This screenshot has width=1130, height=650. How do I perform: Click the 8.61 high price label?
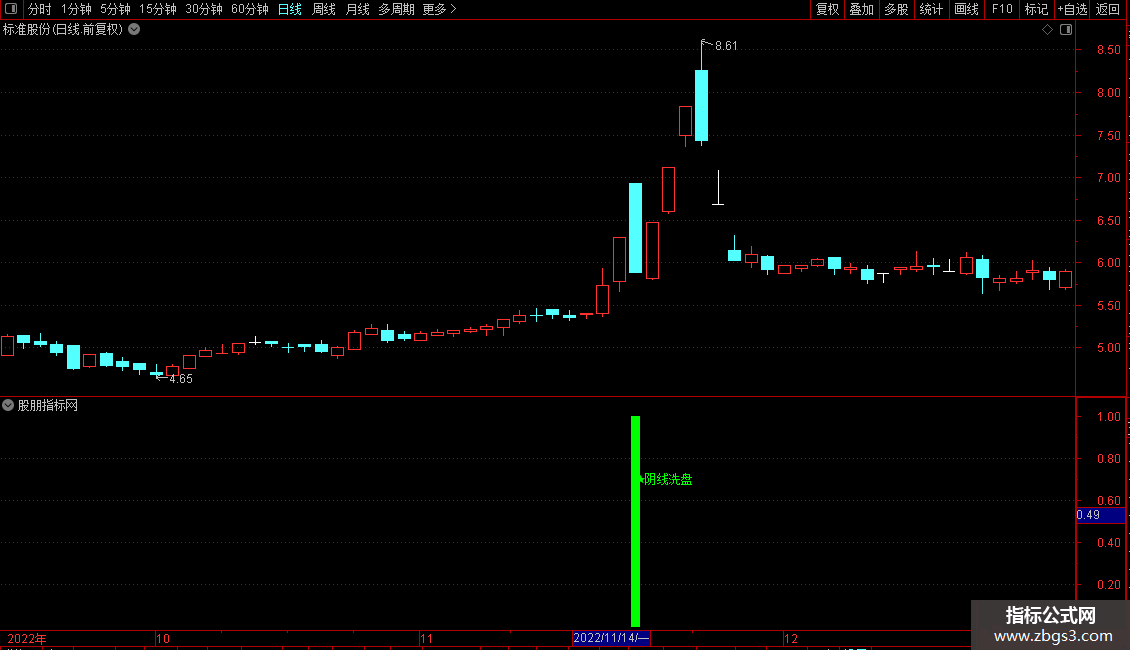[x=726, y=46]
